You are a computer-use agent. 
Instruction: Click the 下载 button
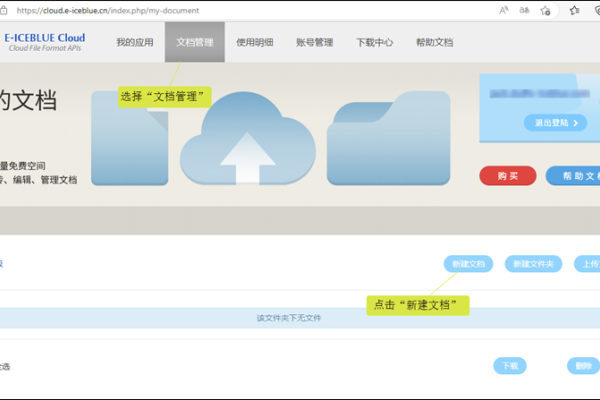coord(510,366)
